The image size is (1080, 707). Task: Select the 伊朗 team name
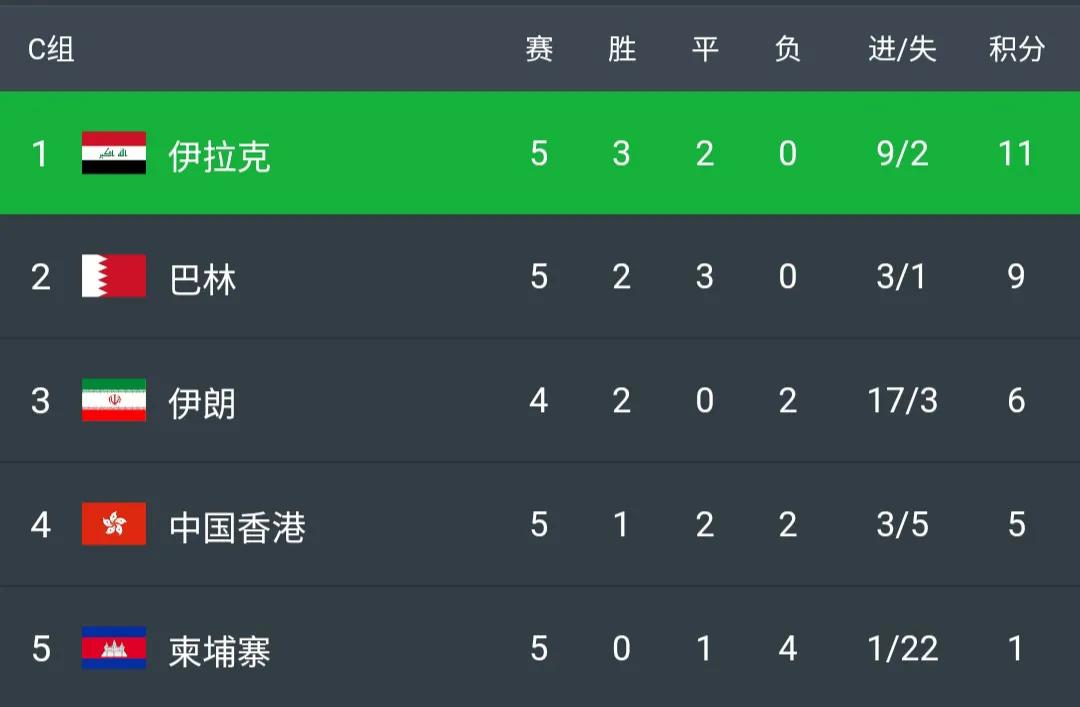pyautogui.click(x=203, y=402)
